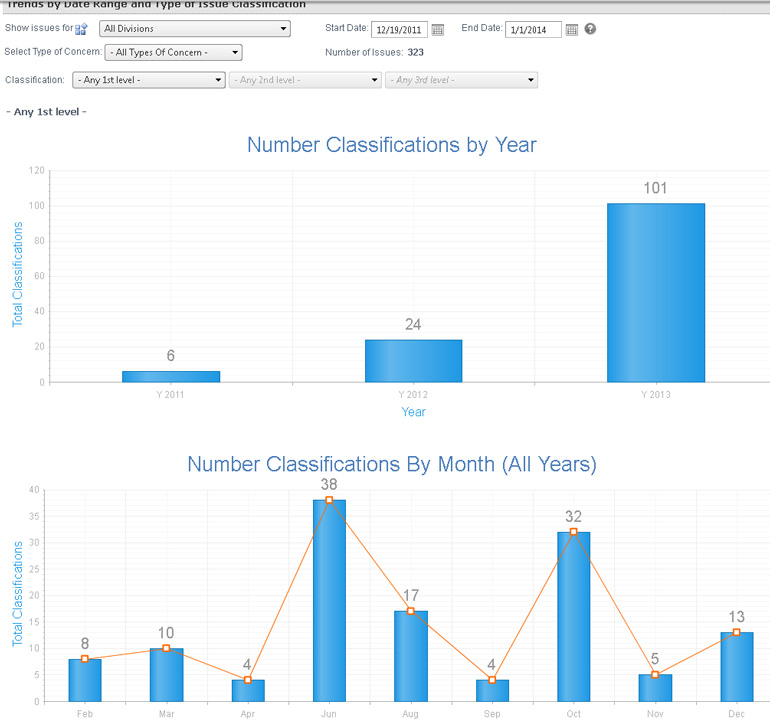This screenshot has width=770, height=726.
Task: Select the Jun bar showing 38
Action: [x=329, y=601]
